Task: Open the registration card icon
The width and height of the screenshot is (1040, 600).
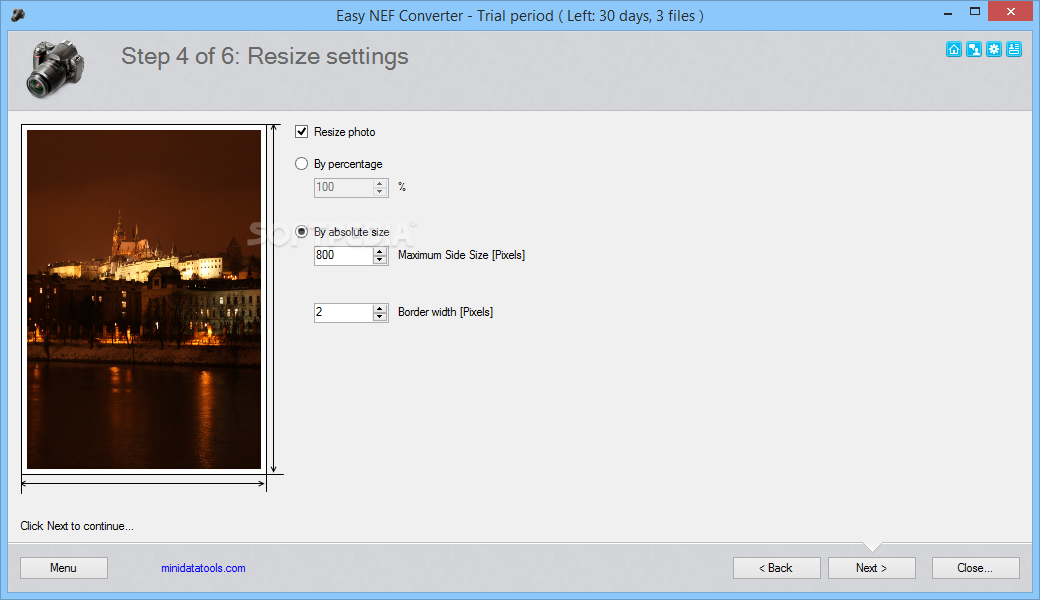Action: (x=1013, y=49)
